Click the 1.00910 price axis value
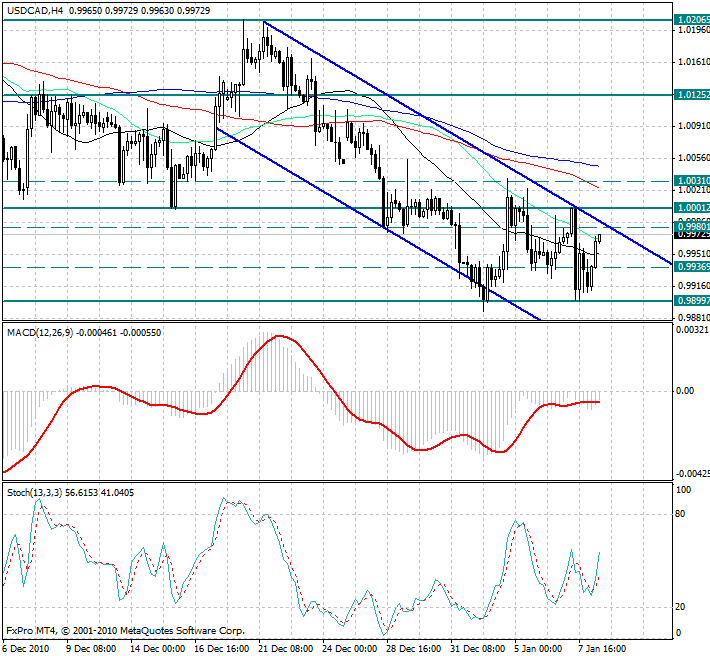Viewport: 710px width, 656px height. [x=694, y=125]
